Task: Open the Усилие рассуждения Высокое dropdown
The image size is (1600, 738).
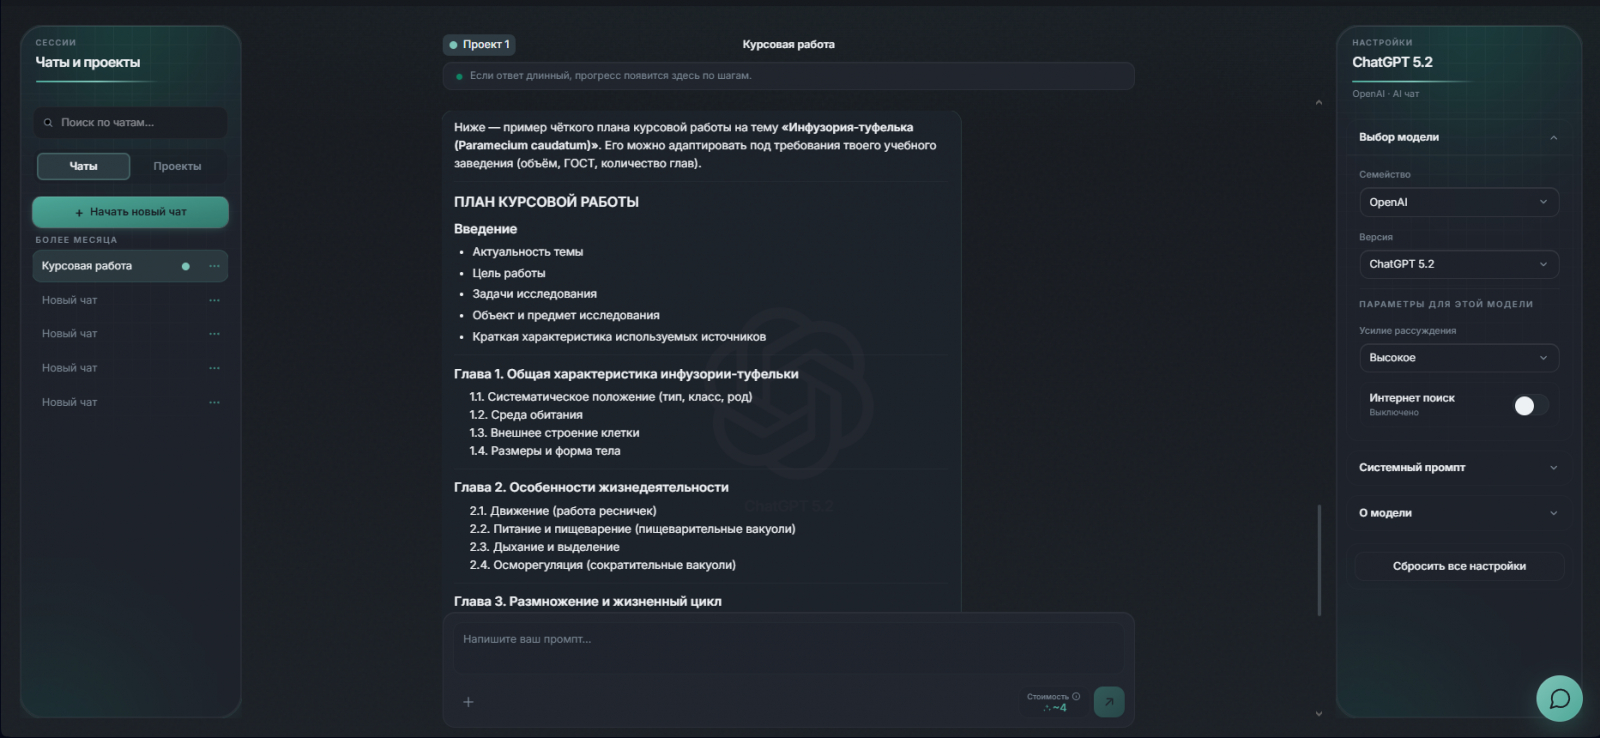Action: tap(1458, 357)
